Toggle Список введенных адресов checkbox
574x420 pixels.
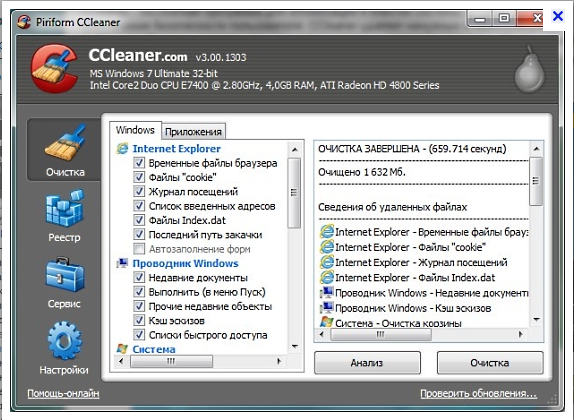click(139, 205)
